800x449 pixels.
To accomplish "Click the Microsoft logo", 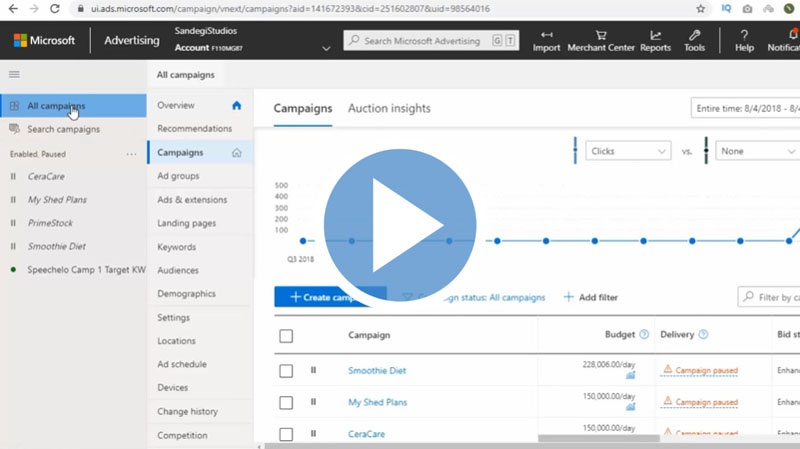I will point(44,40).
